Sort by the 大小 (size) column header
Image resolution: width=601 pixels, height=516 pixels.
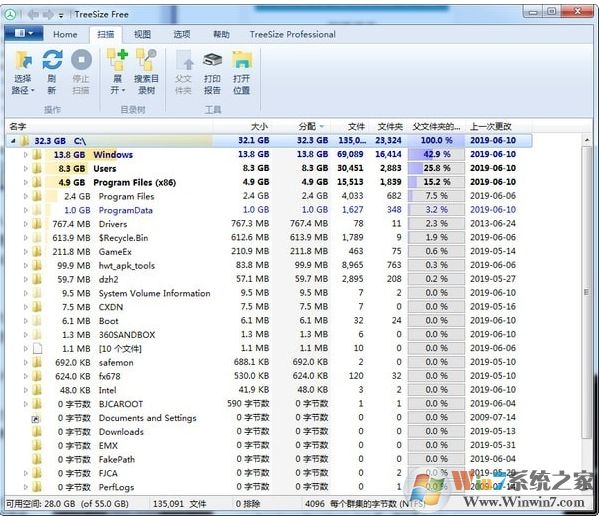point(259,127)
